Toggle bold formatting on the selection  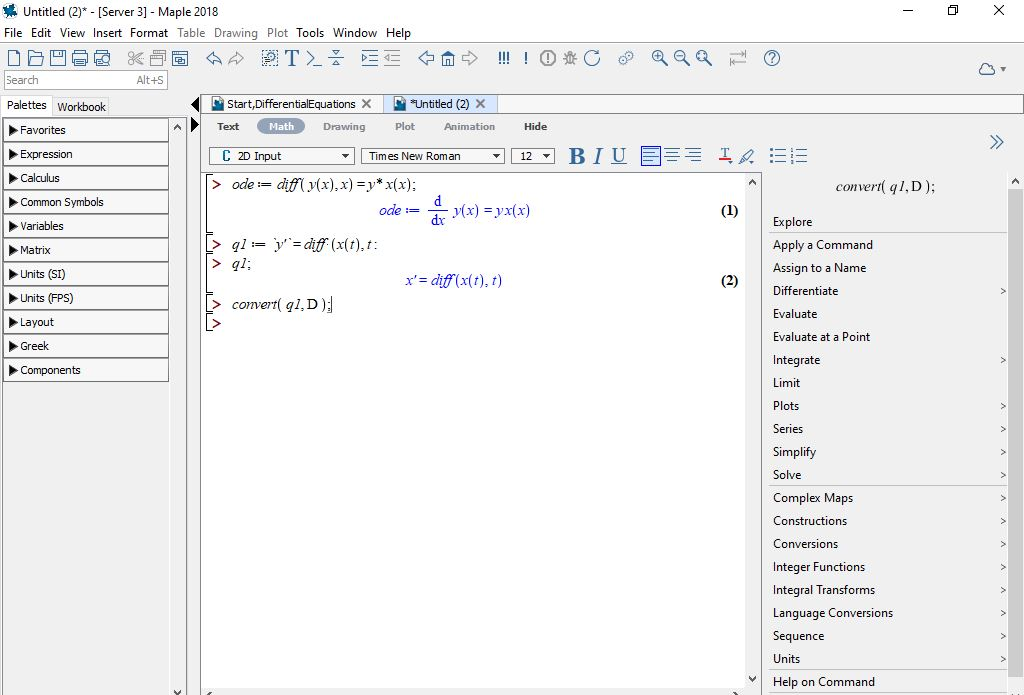tap(575, 155)
